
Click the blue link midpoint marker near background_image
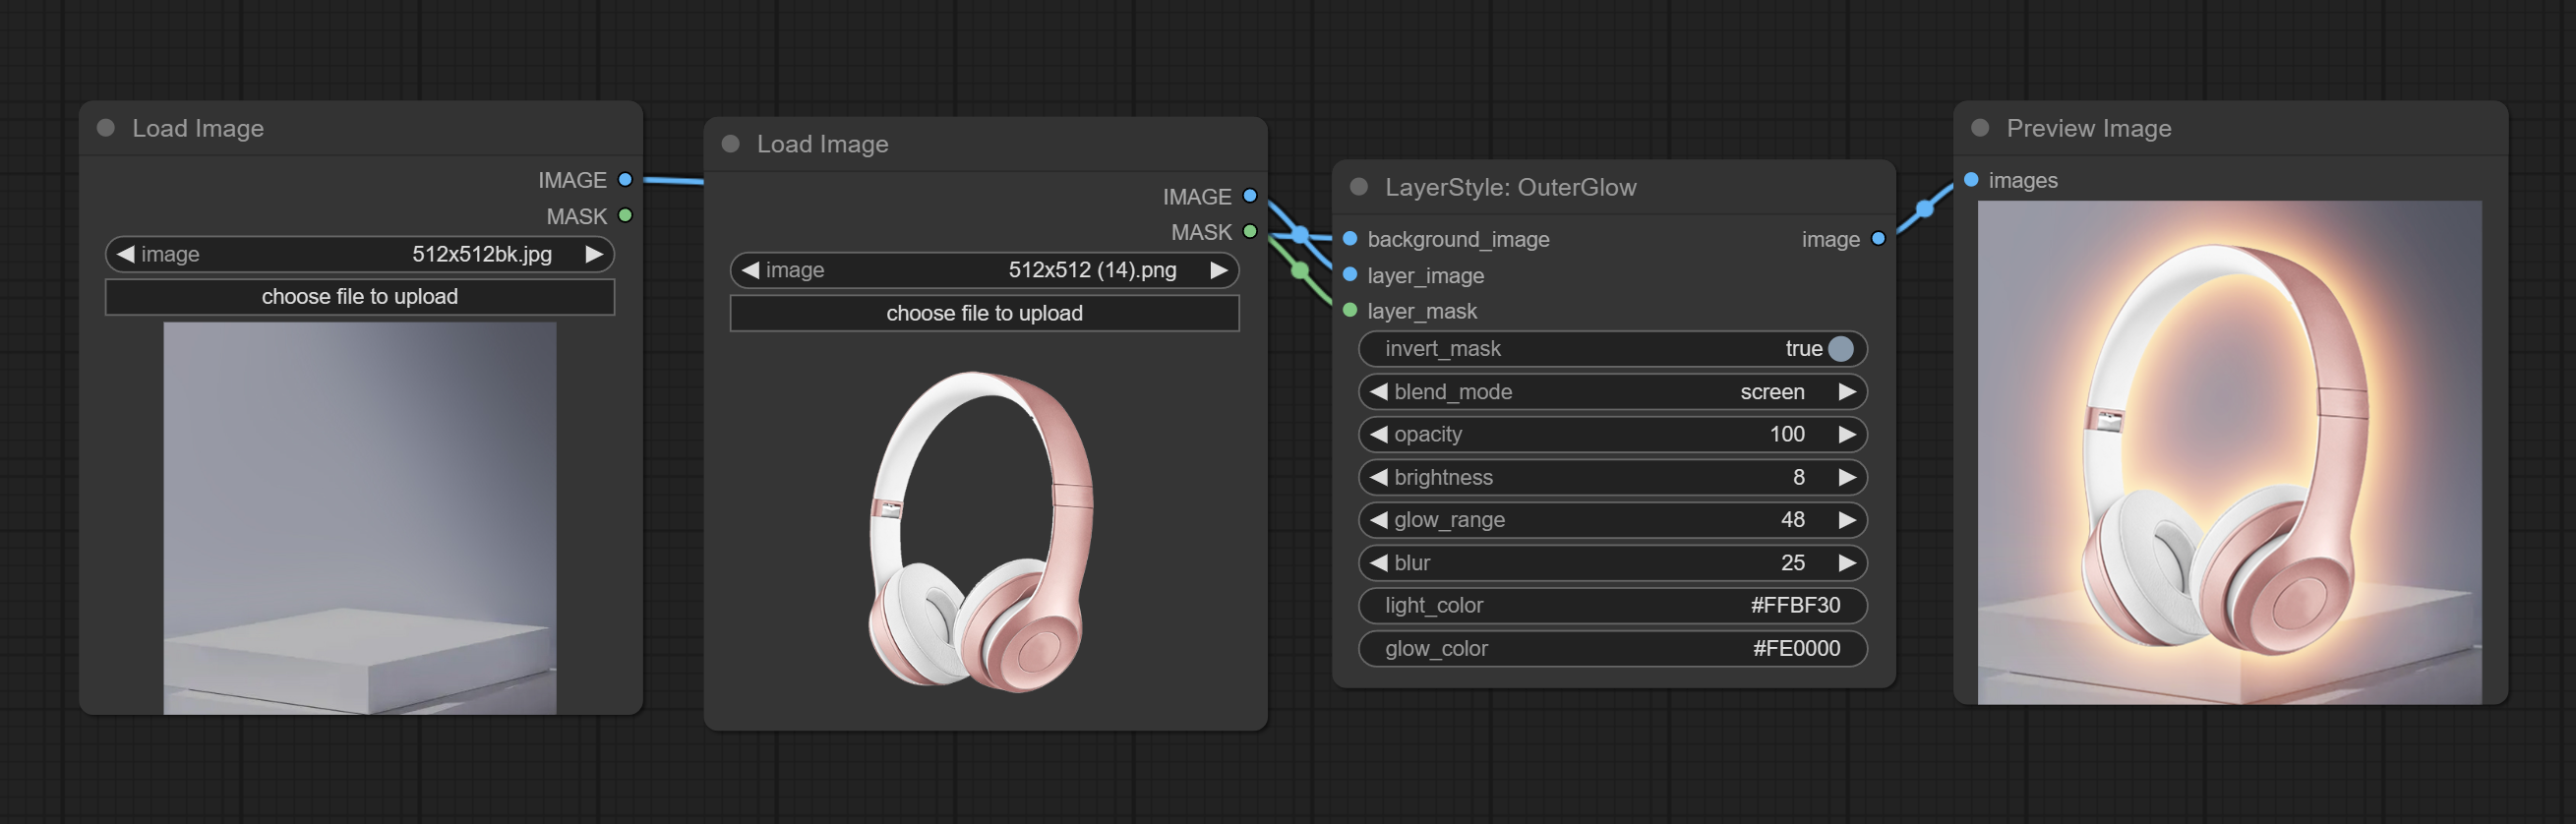tap(1300, 235)
